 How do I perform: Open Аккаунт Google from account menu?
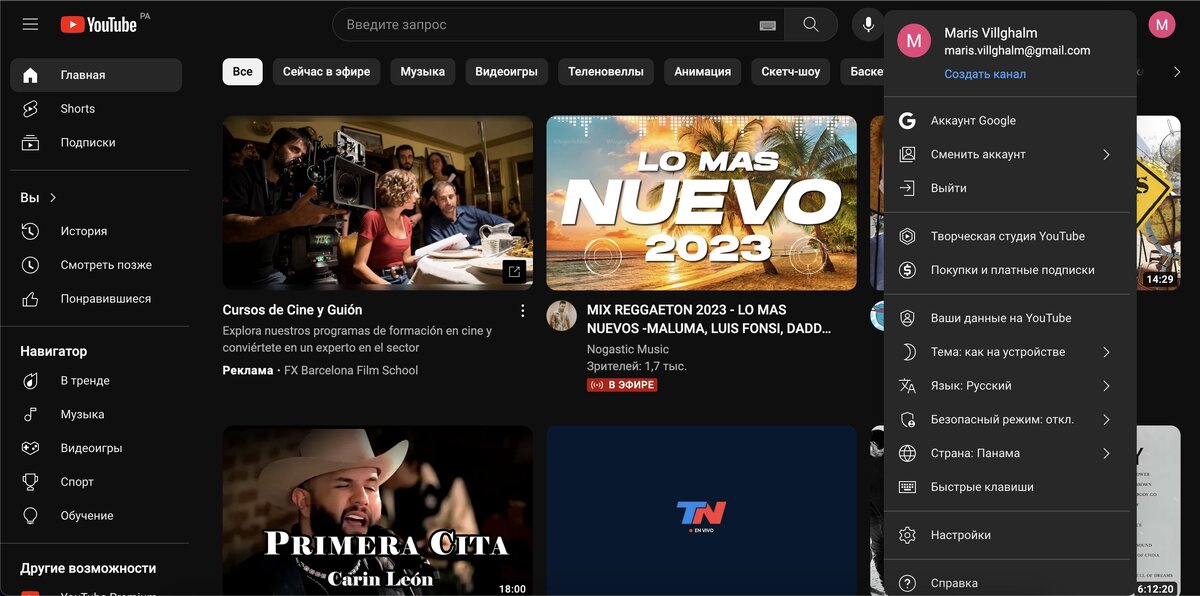[1010, 121]
